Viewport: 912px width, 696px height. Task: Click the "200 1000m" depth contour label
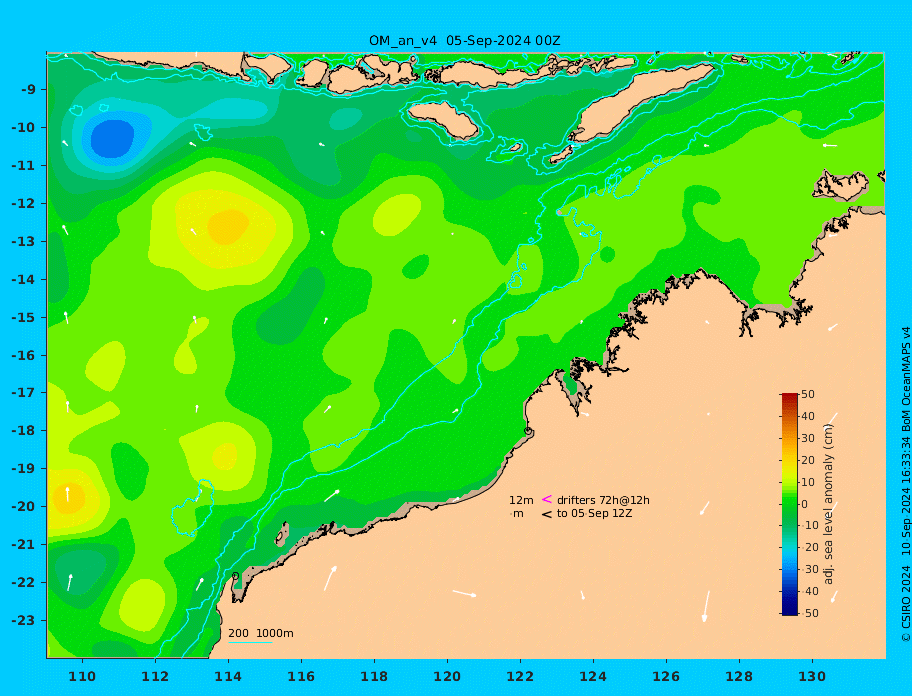pyautogui.click(x=261, y=633)
